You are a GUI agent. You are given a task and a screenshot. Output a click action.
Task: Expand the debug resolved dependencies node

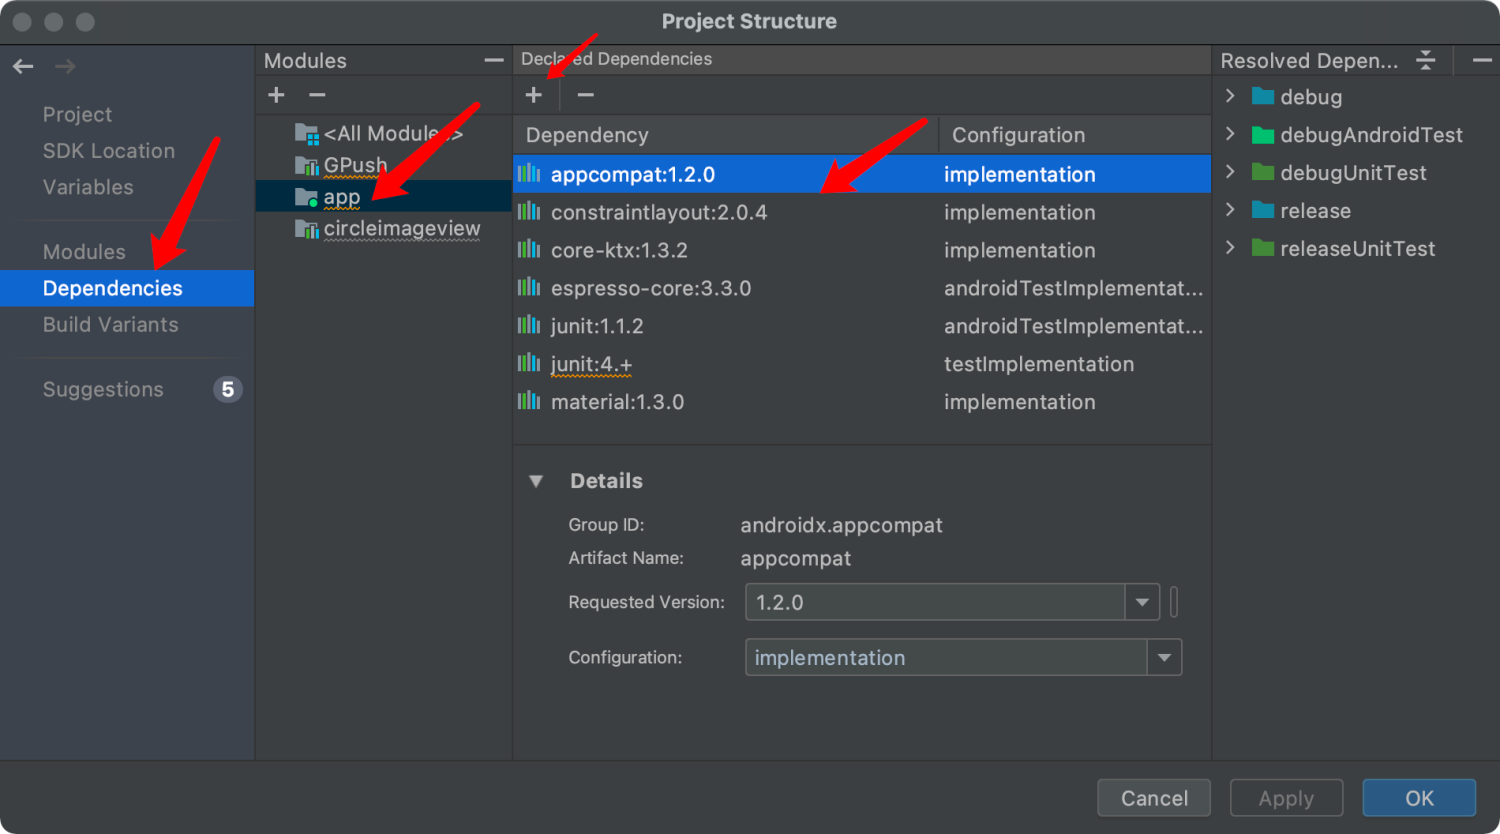(x=1231, y=96)
